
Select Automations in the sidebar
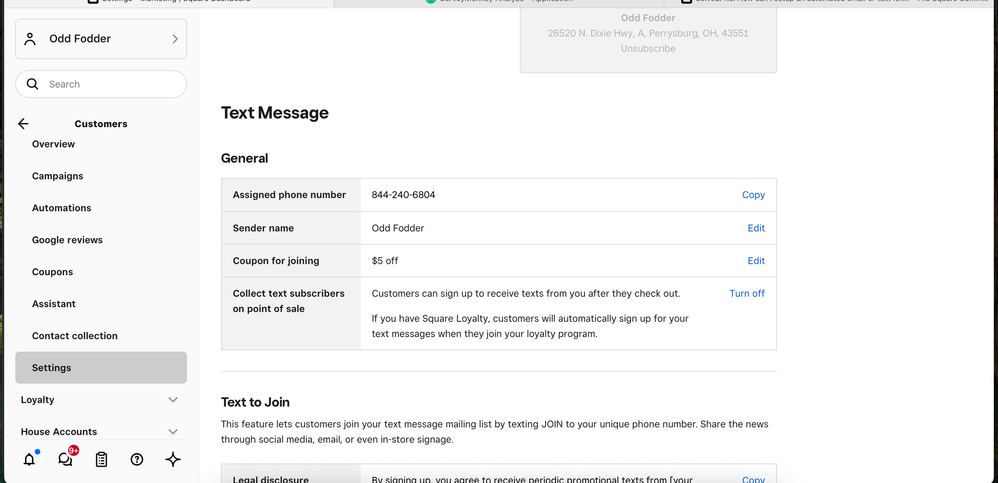[61, 208]
